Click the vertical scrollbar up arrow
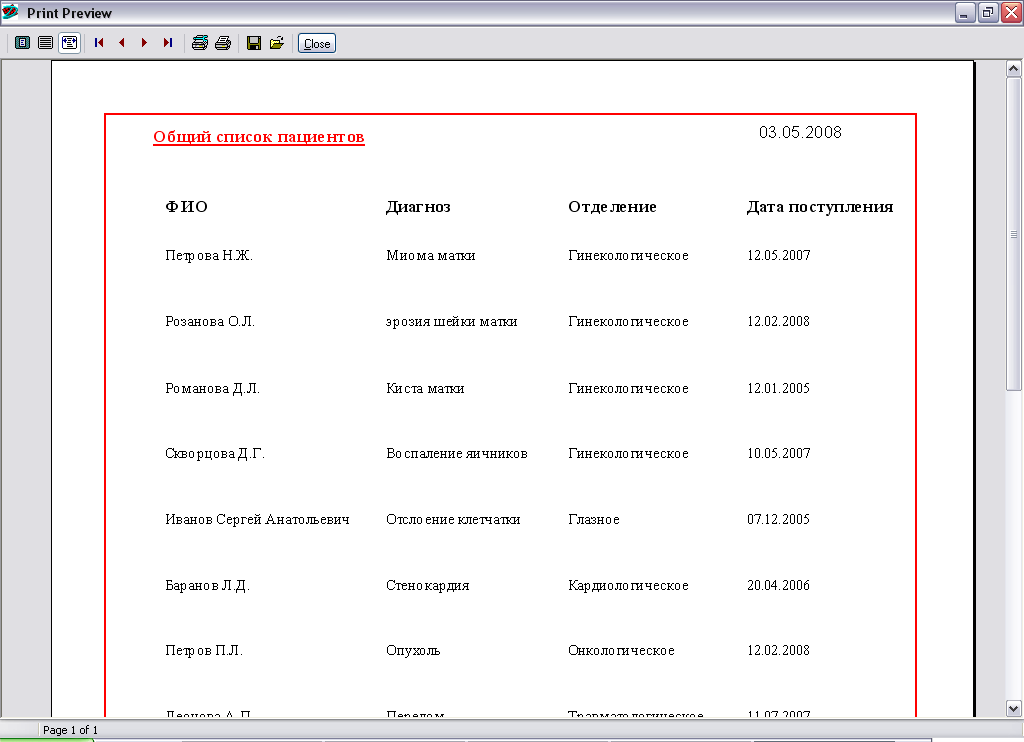The width and height of the screenshot is (1024, 742). [1014, 69]
